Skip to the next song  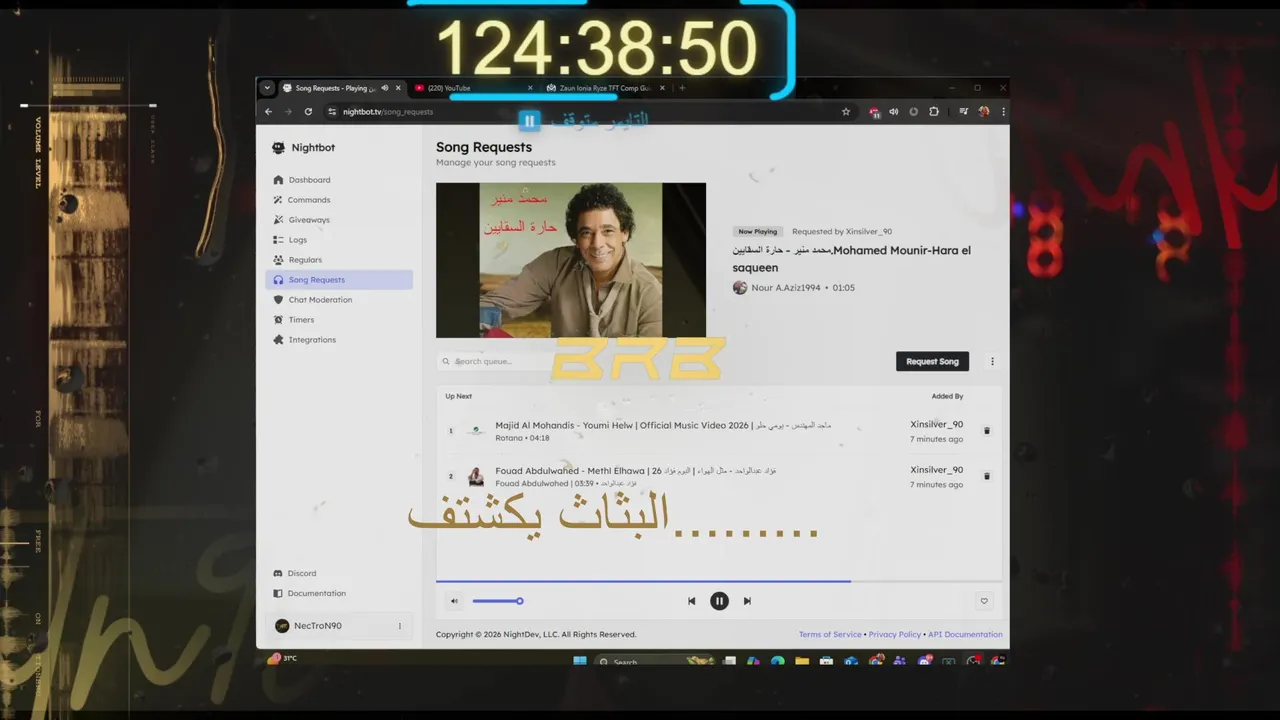(x=747, y=601)
